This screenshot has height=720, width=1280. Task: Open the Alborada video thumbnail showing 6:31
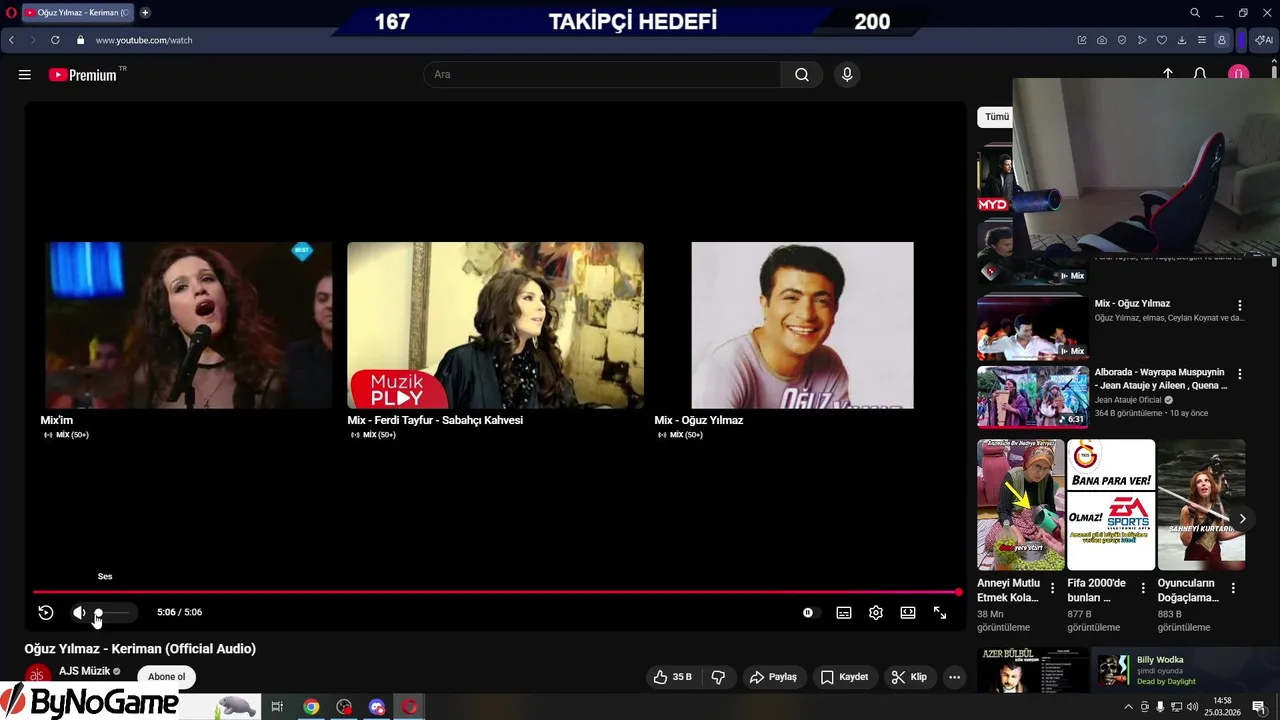[x=1033, y=397]
